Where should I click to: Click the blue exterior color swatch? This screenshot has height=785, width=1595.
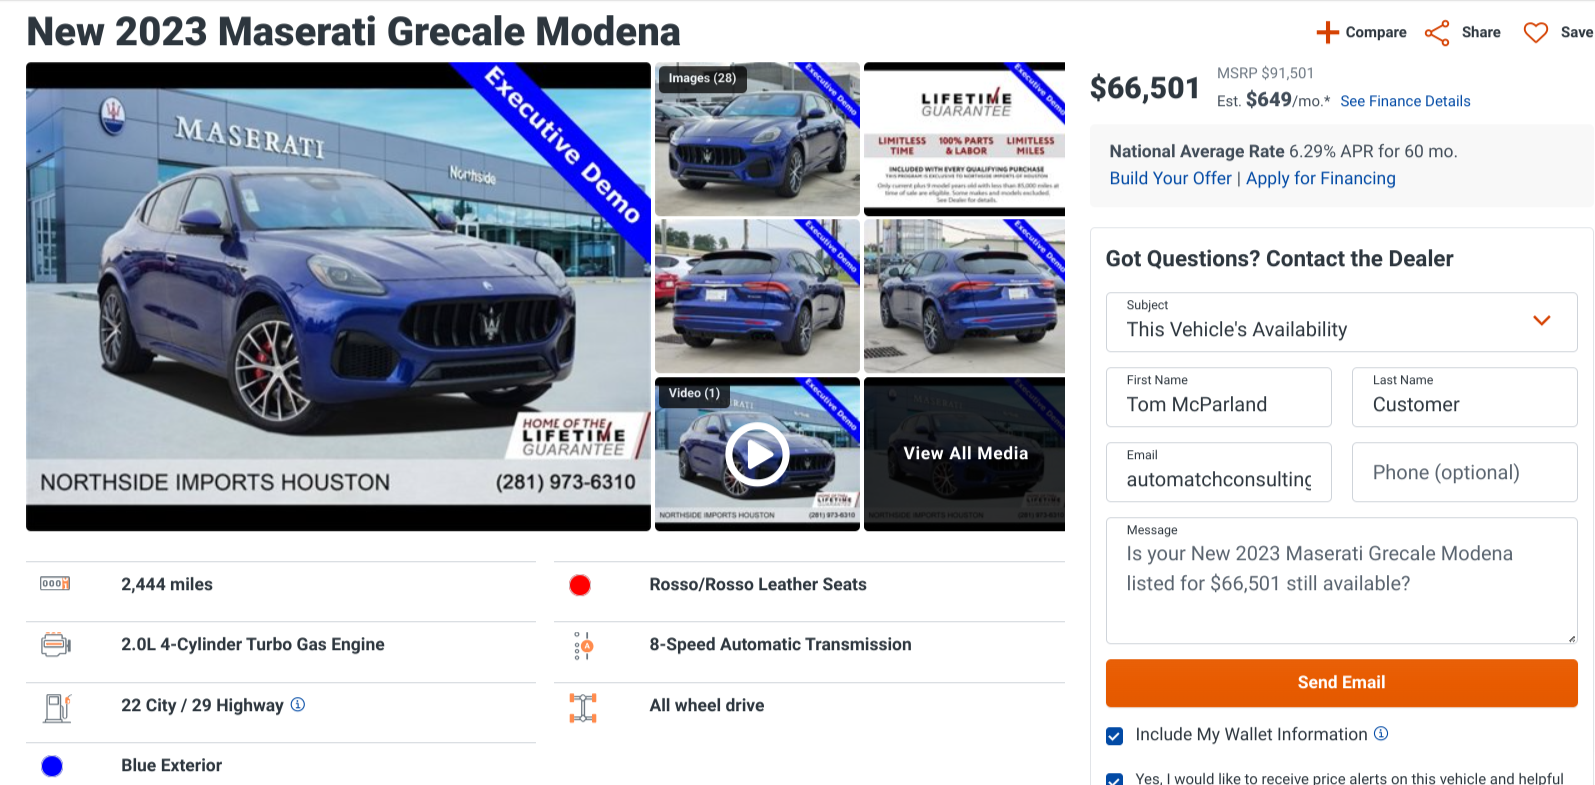(x=52, y=766)
